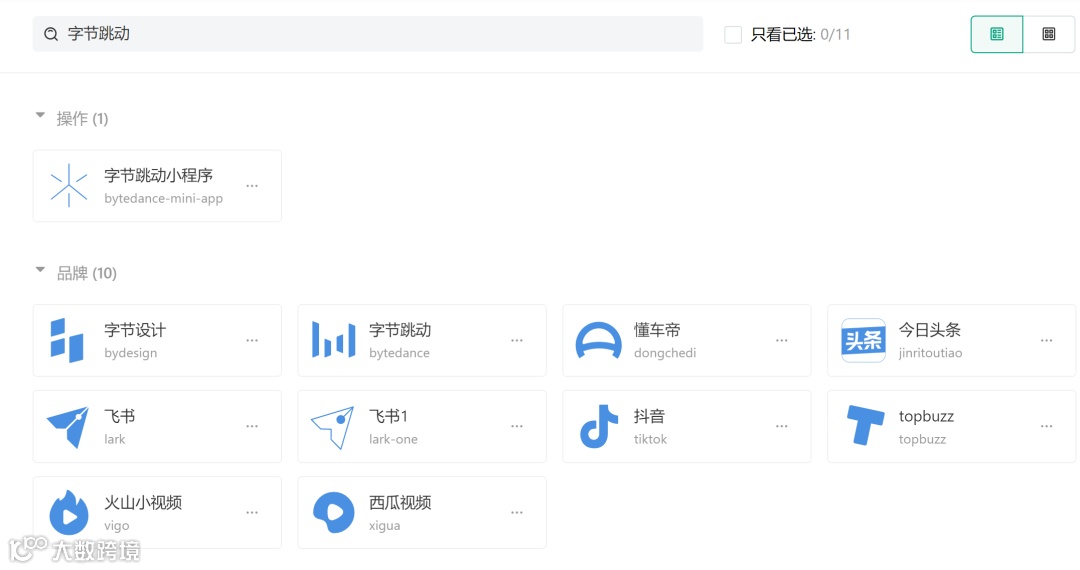Click the xigua code text

click(384, 526)
